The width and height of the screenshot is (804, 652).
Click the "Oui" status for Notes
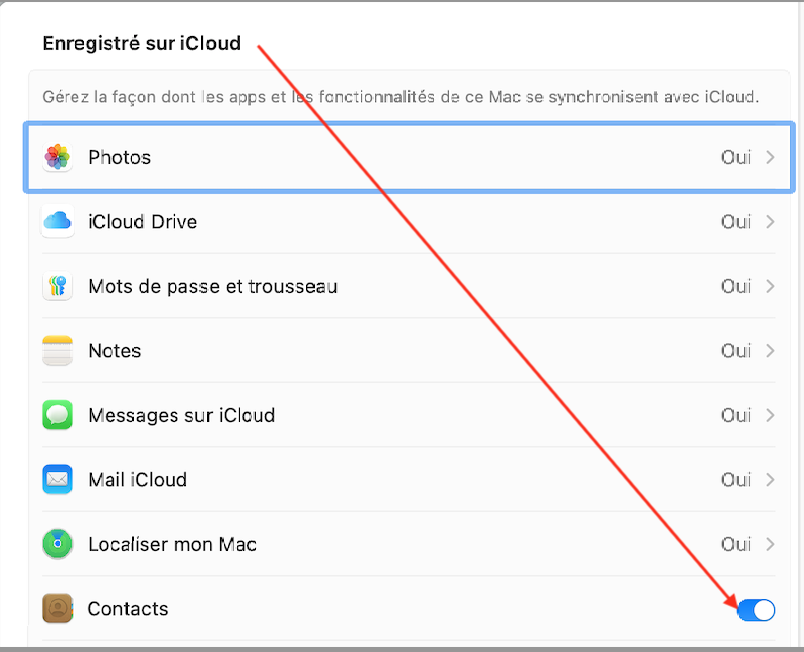click(x=736, y=351)
